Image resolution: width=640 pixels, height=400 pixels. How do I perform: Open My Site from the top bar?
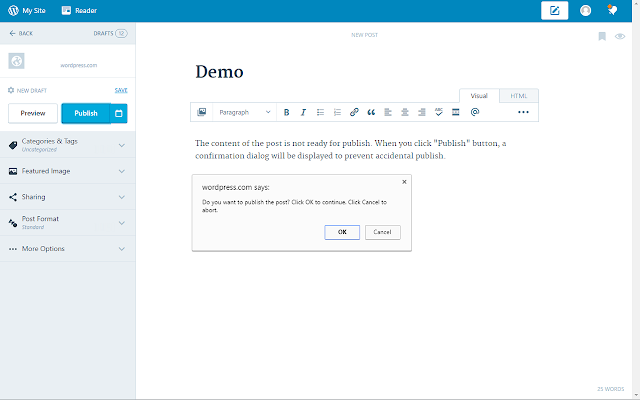(27, 10)
